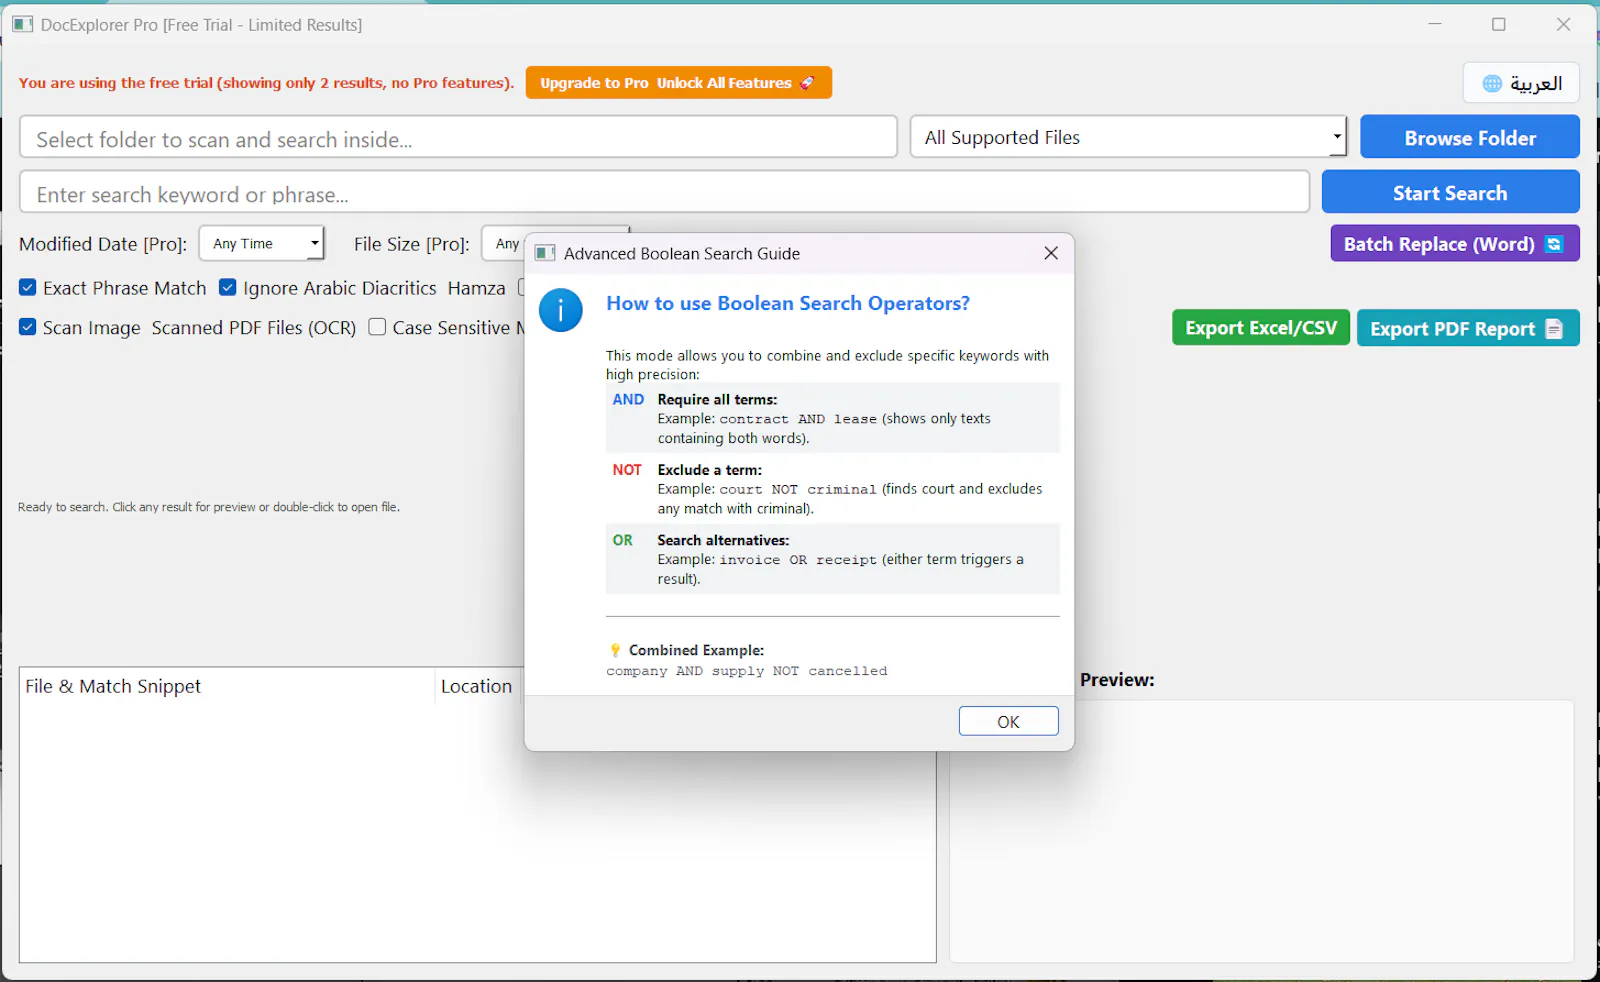This screenshot has width=1600, height=982.
Task: Click the DocExplorer Pro title bar app icon
Action: coord(22,24)
